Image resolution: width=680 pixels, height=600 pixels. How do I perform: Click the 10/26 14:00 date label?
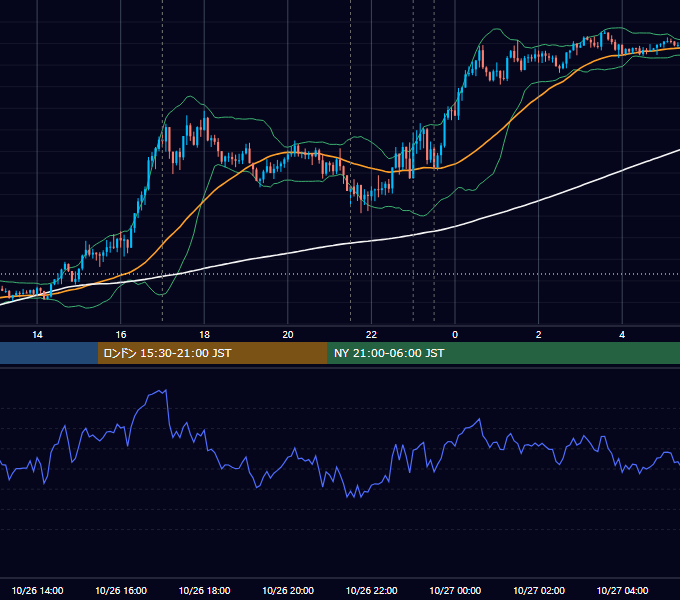click(37, 590)
